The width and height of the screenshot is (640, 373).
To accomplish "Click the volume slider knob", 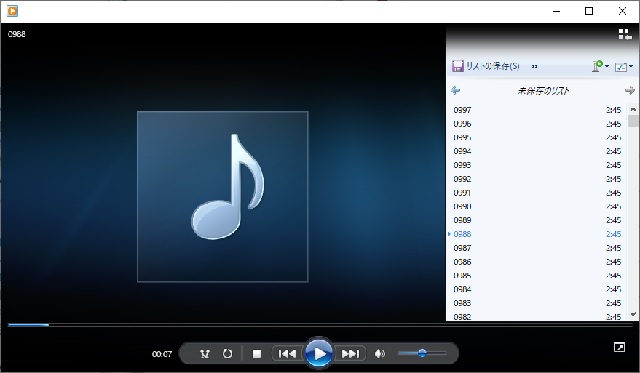I will click(422, 353).
